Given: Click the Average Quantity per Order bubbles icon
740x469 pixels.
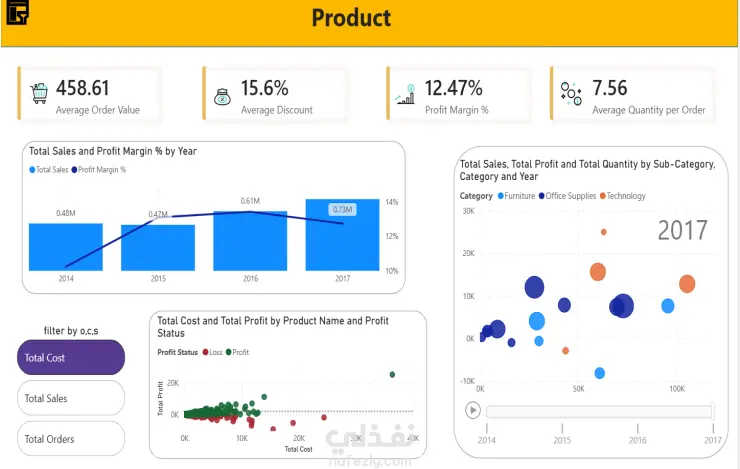Looking at the screenshot, I should click(x=571, y=93).
